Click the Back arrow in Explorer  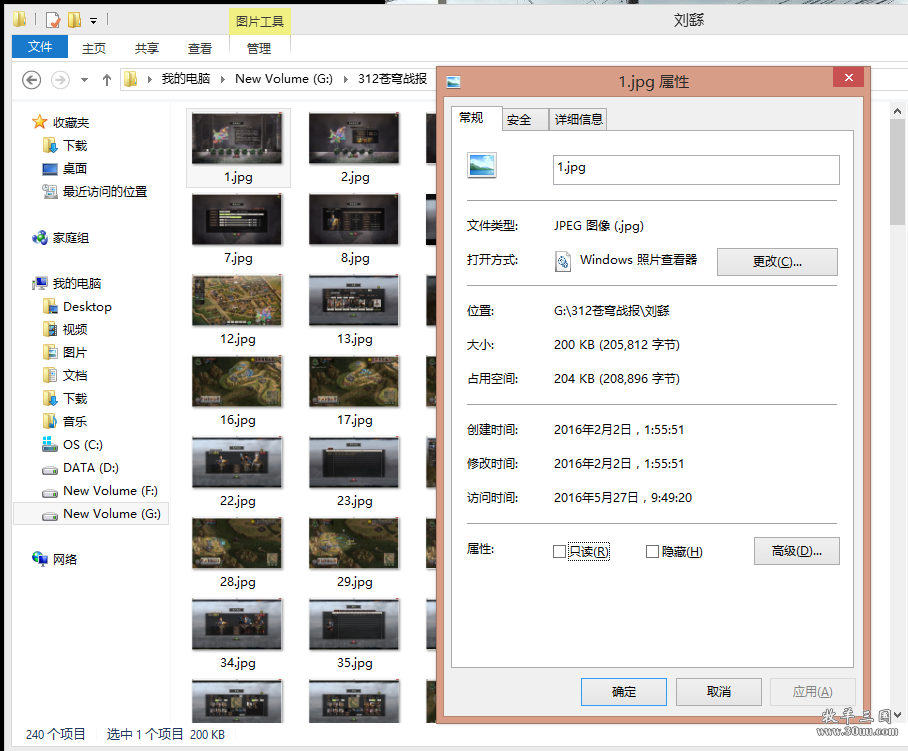[x=31, y=79]
